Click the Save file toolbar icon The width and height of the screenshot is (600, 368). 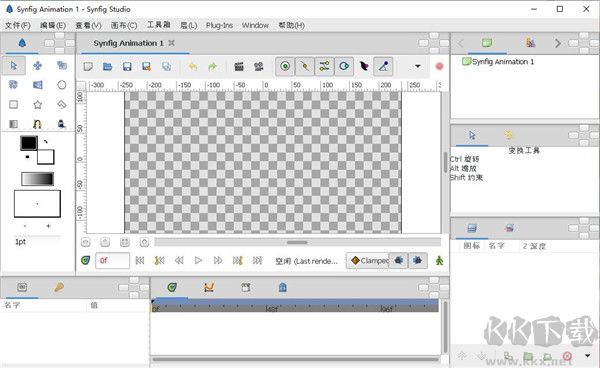(x=127, y=67)
